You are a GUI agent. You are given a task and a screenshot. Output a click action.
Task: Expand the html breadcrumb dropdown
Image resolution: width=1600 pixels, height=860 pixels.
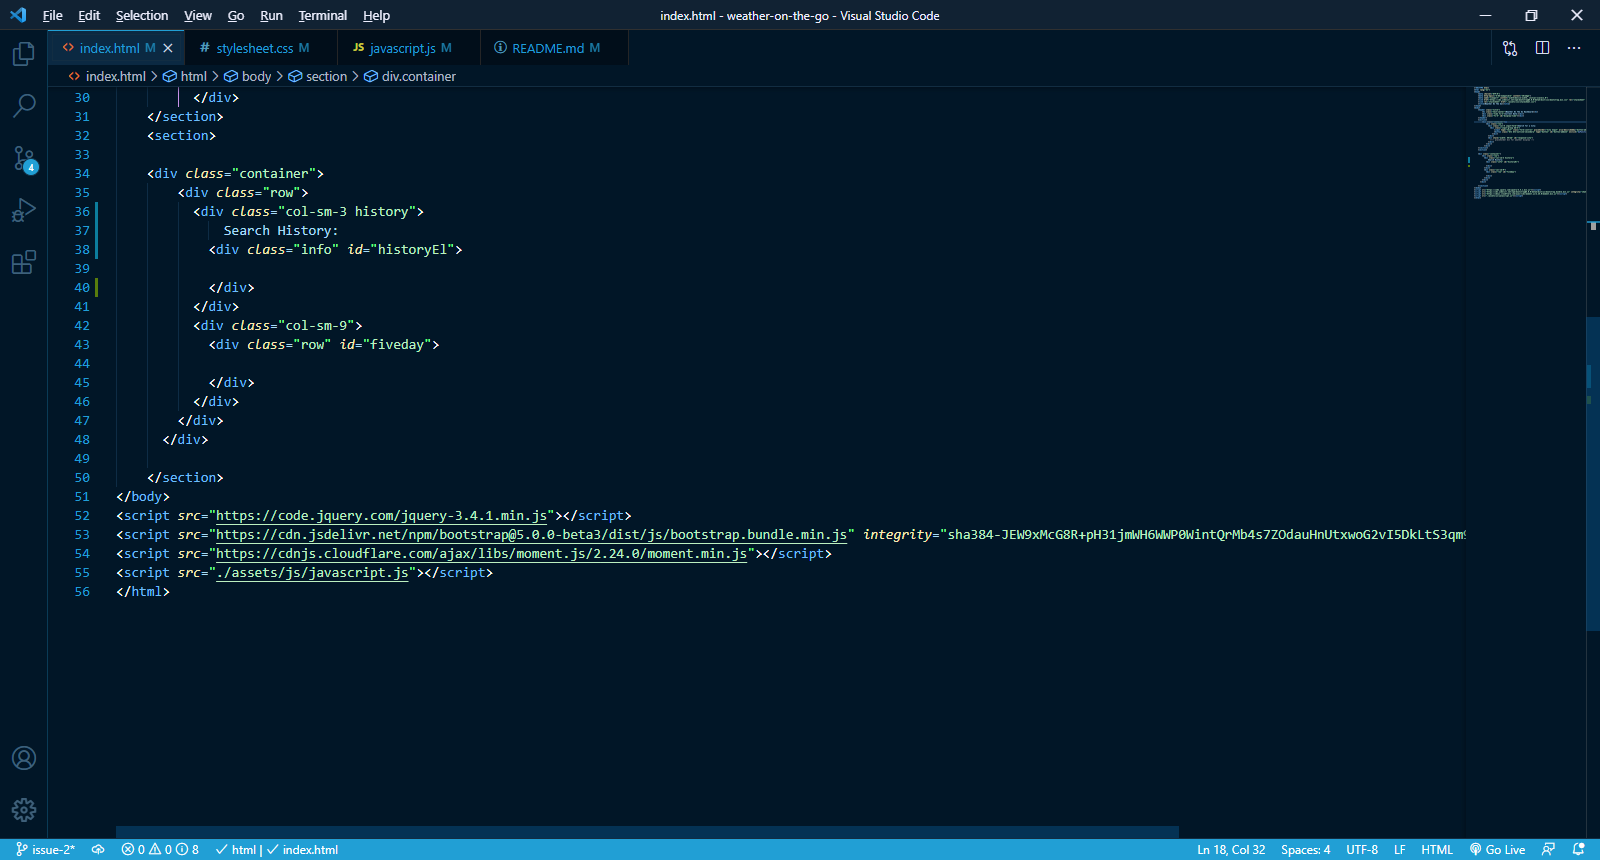(184, 76)
